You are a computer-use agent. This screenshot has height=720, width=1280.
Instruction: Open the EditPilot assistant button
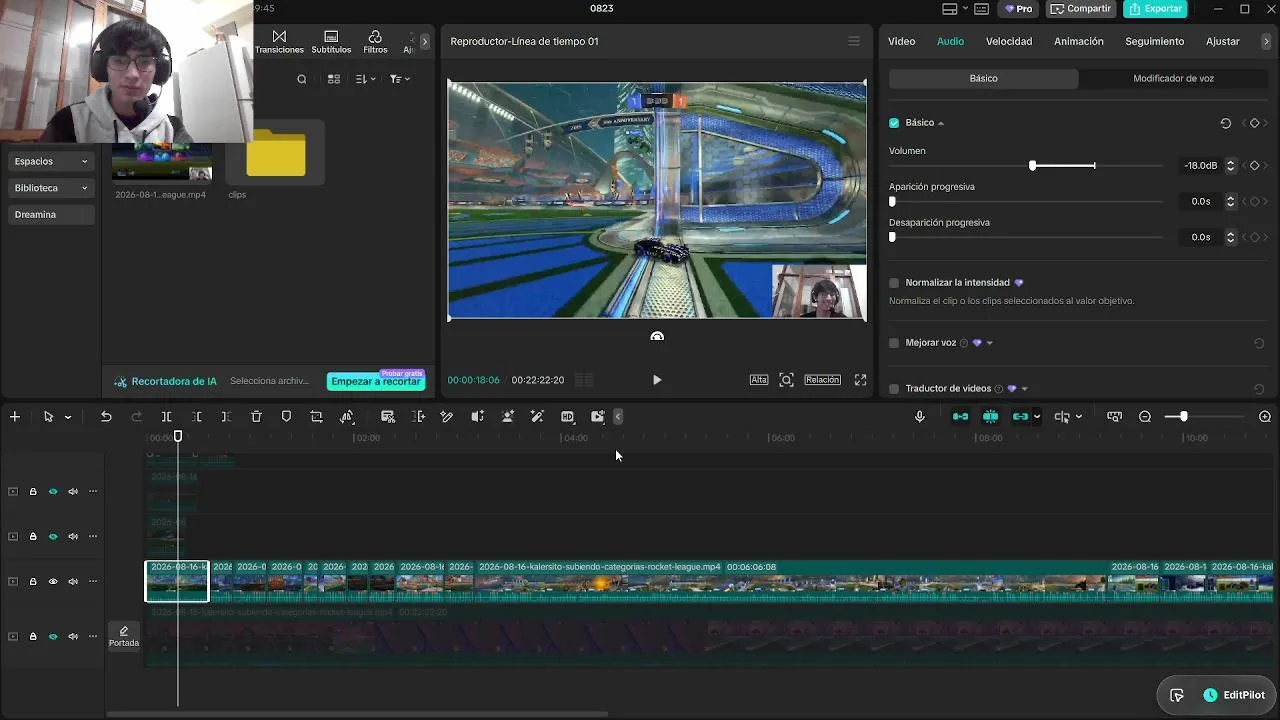(1234, 695)
